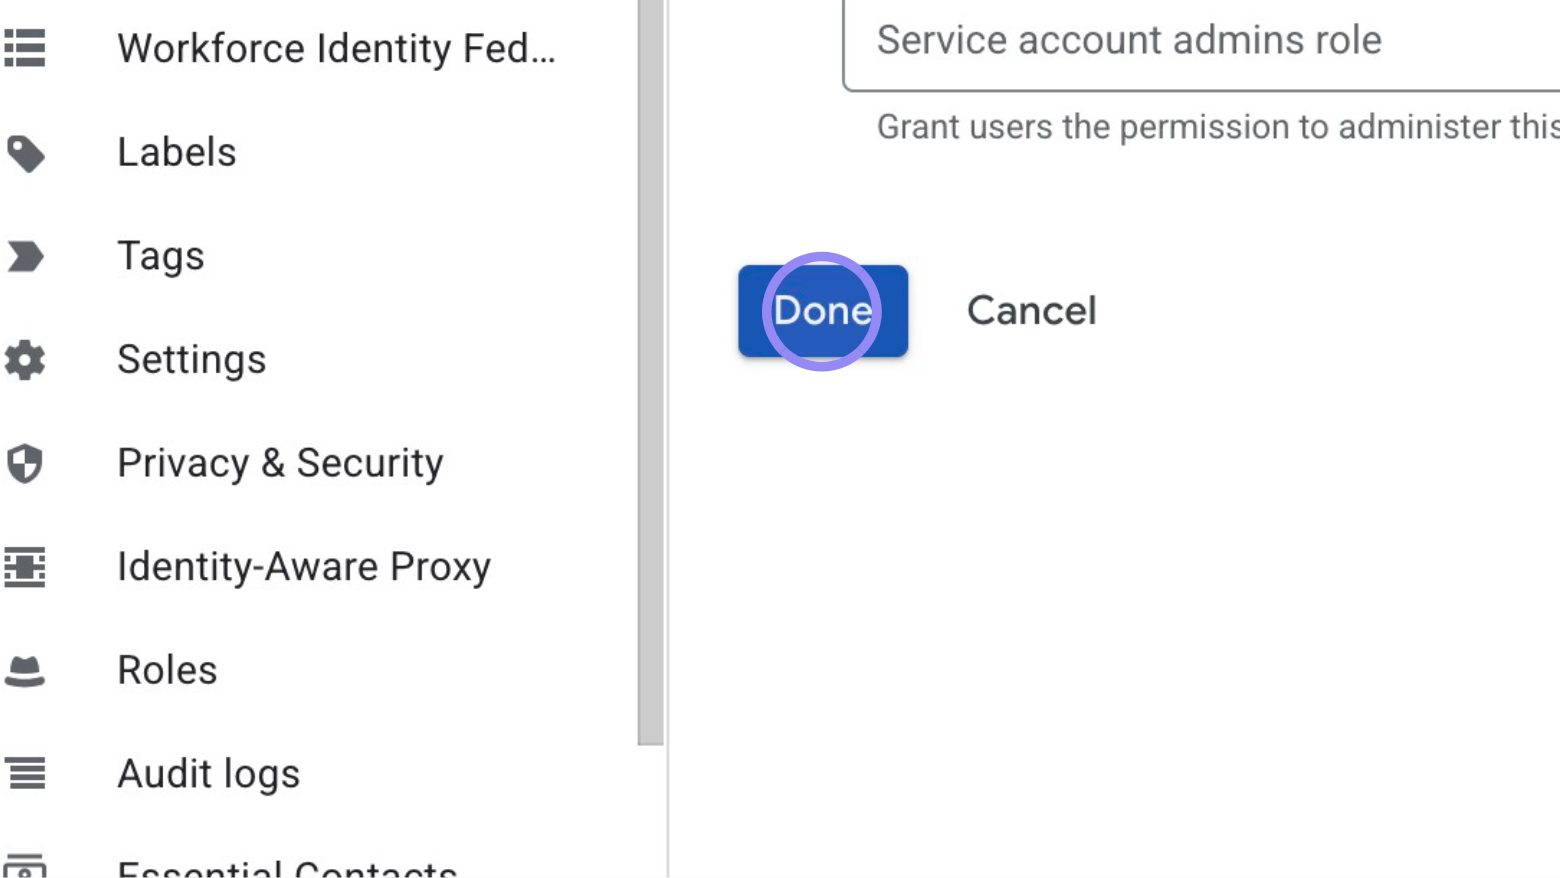Open Settings via the gear icon

coord(25,359)
